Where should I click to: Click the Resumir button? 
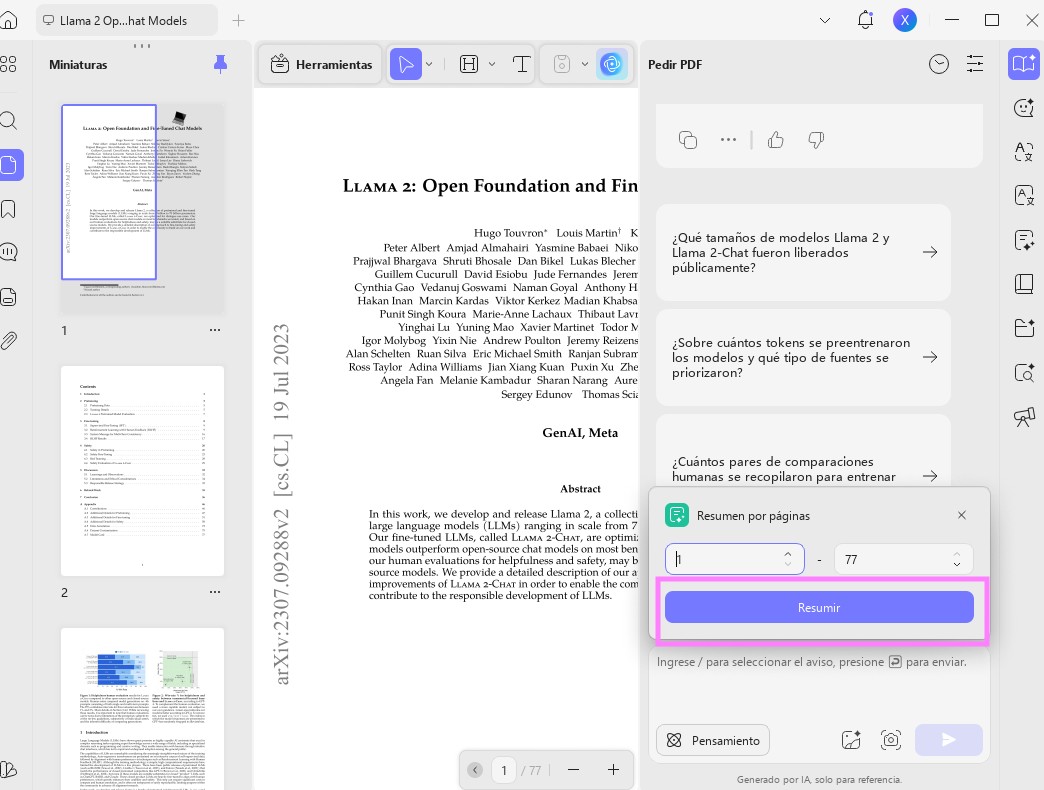pos(819,607)
